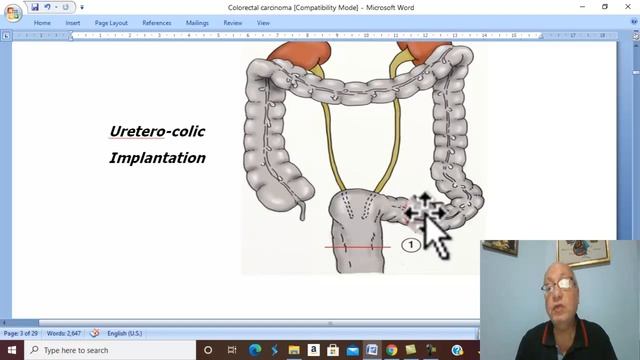Click the 'Implantation' heading text
The height and width of the screenshot is (360, 640).
157,158
